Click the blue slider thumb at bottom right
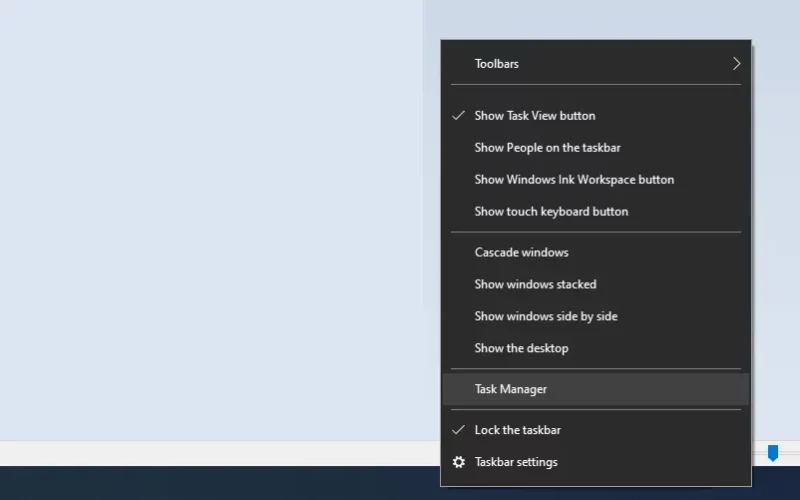Screen dimensions: 800x500 point(773,453)
